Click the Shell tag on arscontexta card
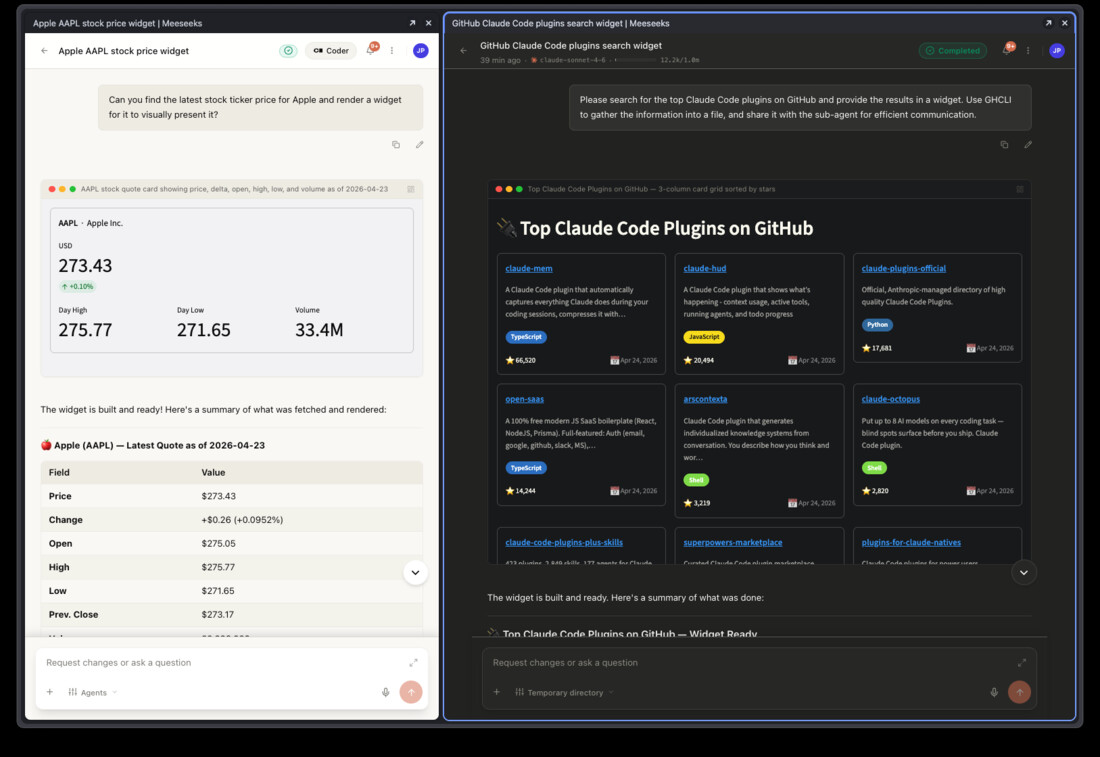The image size is (1100, 757). tap(696, 480)
